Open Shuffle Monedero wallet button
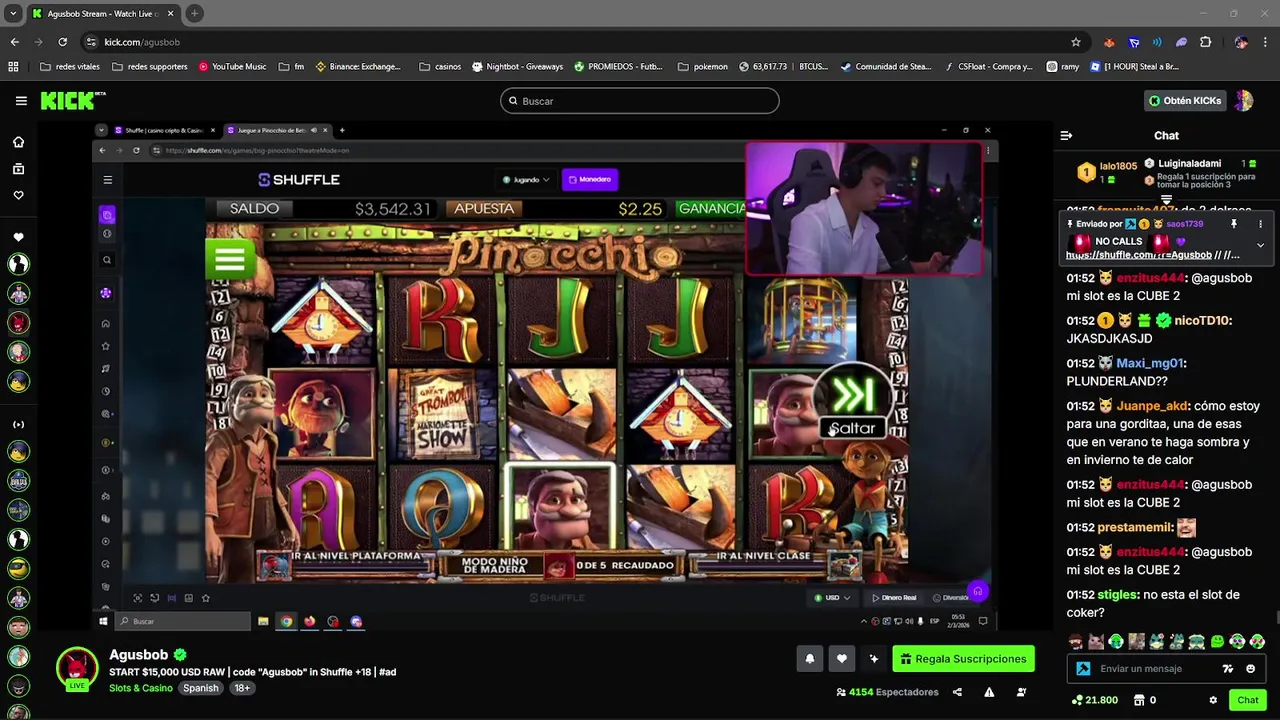 pyautogui.click(x=590, y=179)
